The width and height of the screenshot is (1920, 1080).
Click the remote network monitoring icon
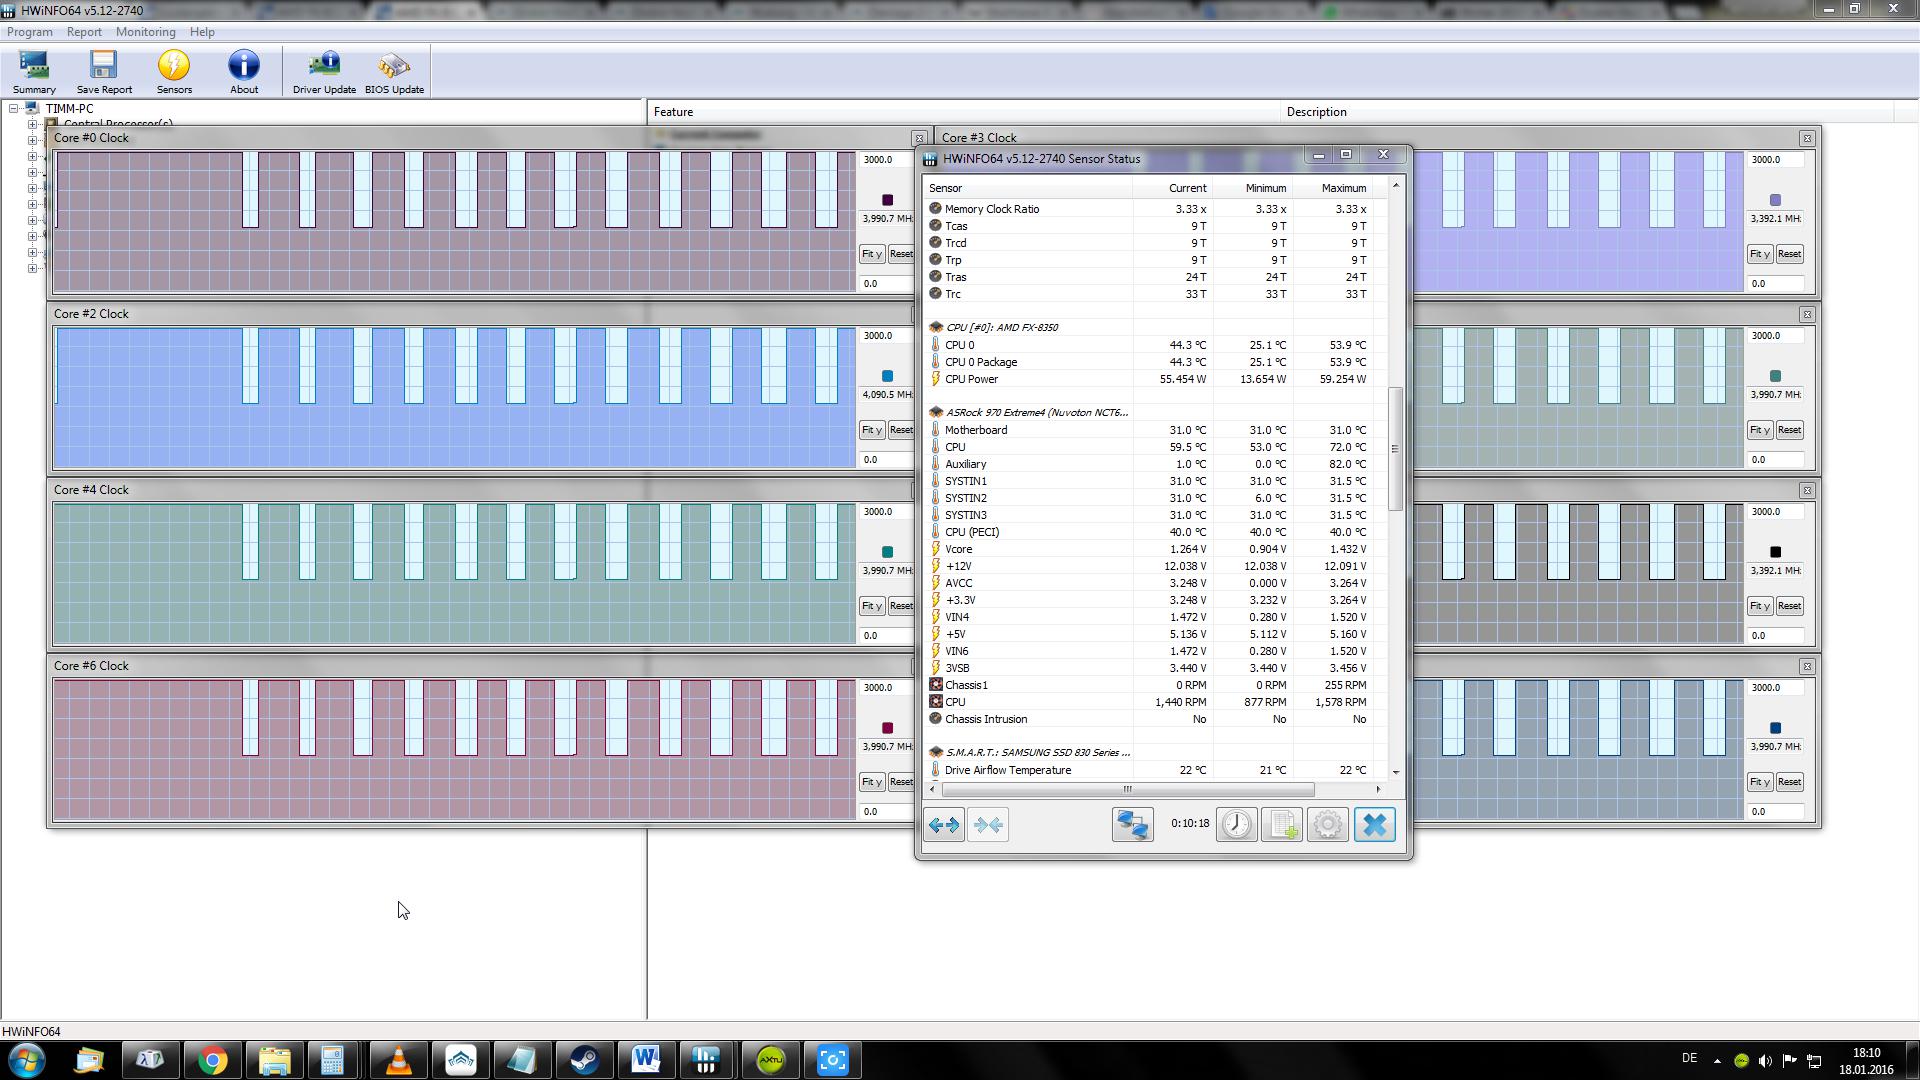pyautogui.click(x=1132, y=825)
